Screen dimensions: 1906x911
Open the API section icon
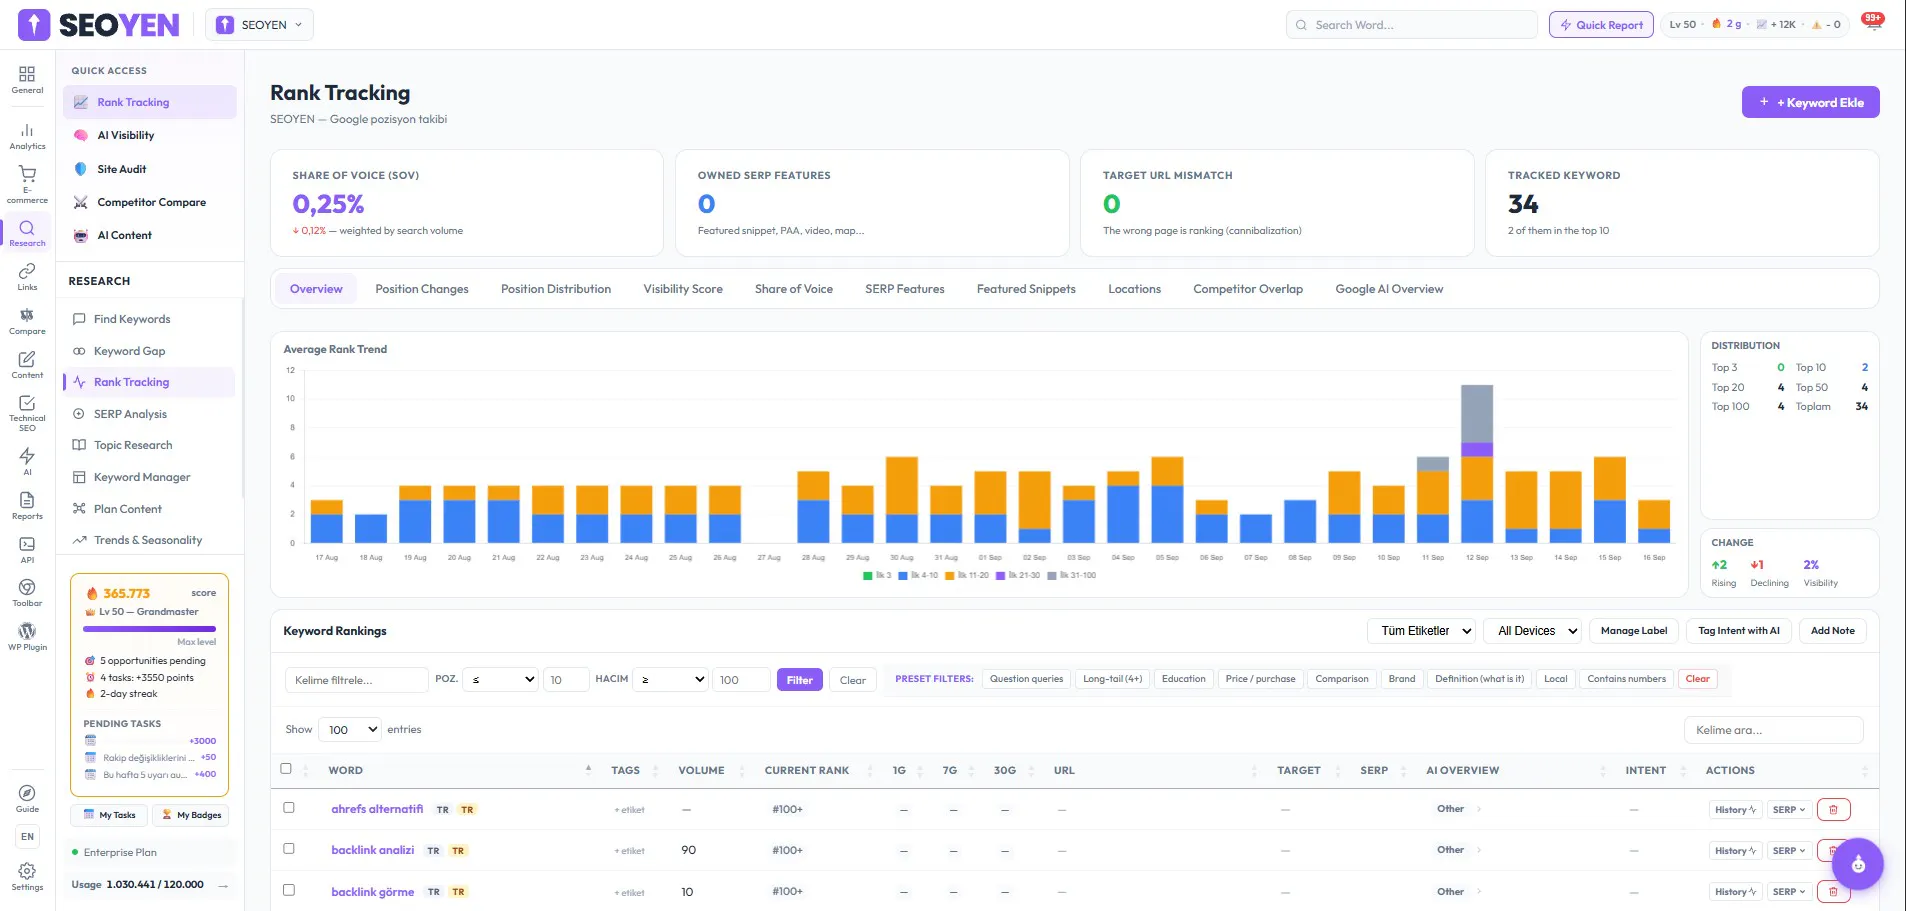27,549
